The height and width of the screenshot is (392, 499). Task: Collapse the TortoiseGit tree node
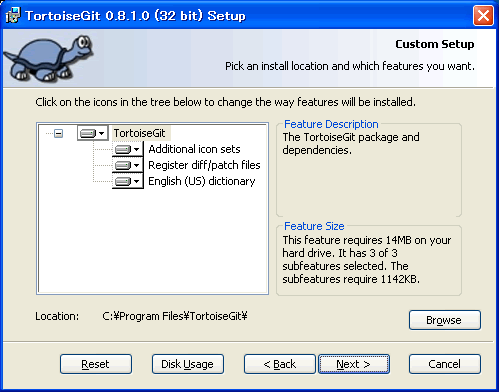coord(59,134)
